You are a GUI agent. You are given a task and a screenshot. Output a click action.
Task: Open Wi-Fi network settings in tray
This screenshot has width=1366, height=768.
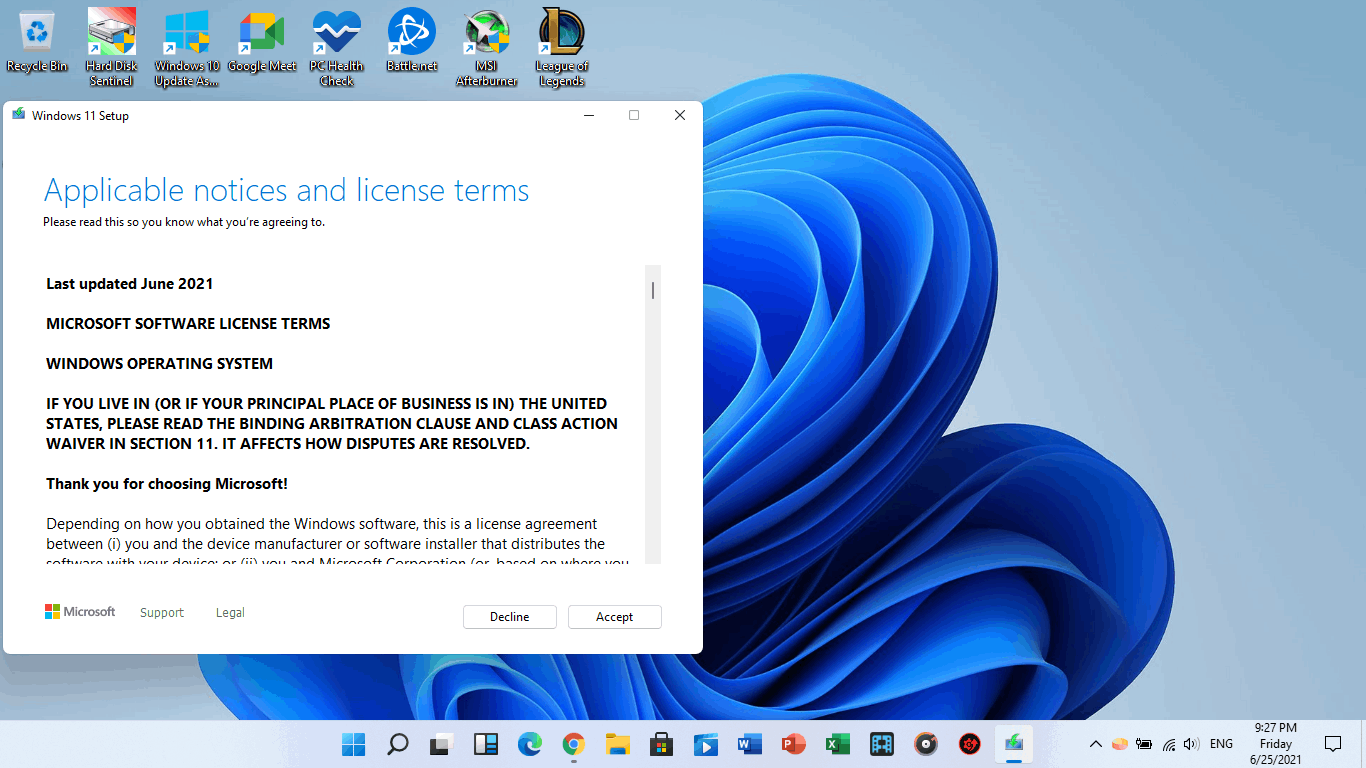point(1168,744)
